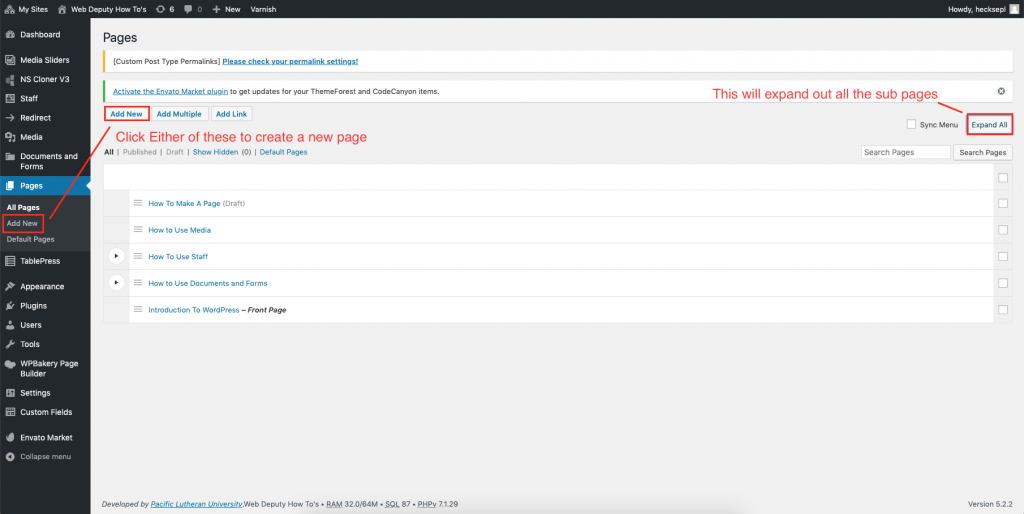The image size is (1024, 514).
Task: Click drag handle for Introduction To WordPress
Action: tap(138, 310)
